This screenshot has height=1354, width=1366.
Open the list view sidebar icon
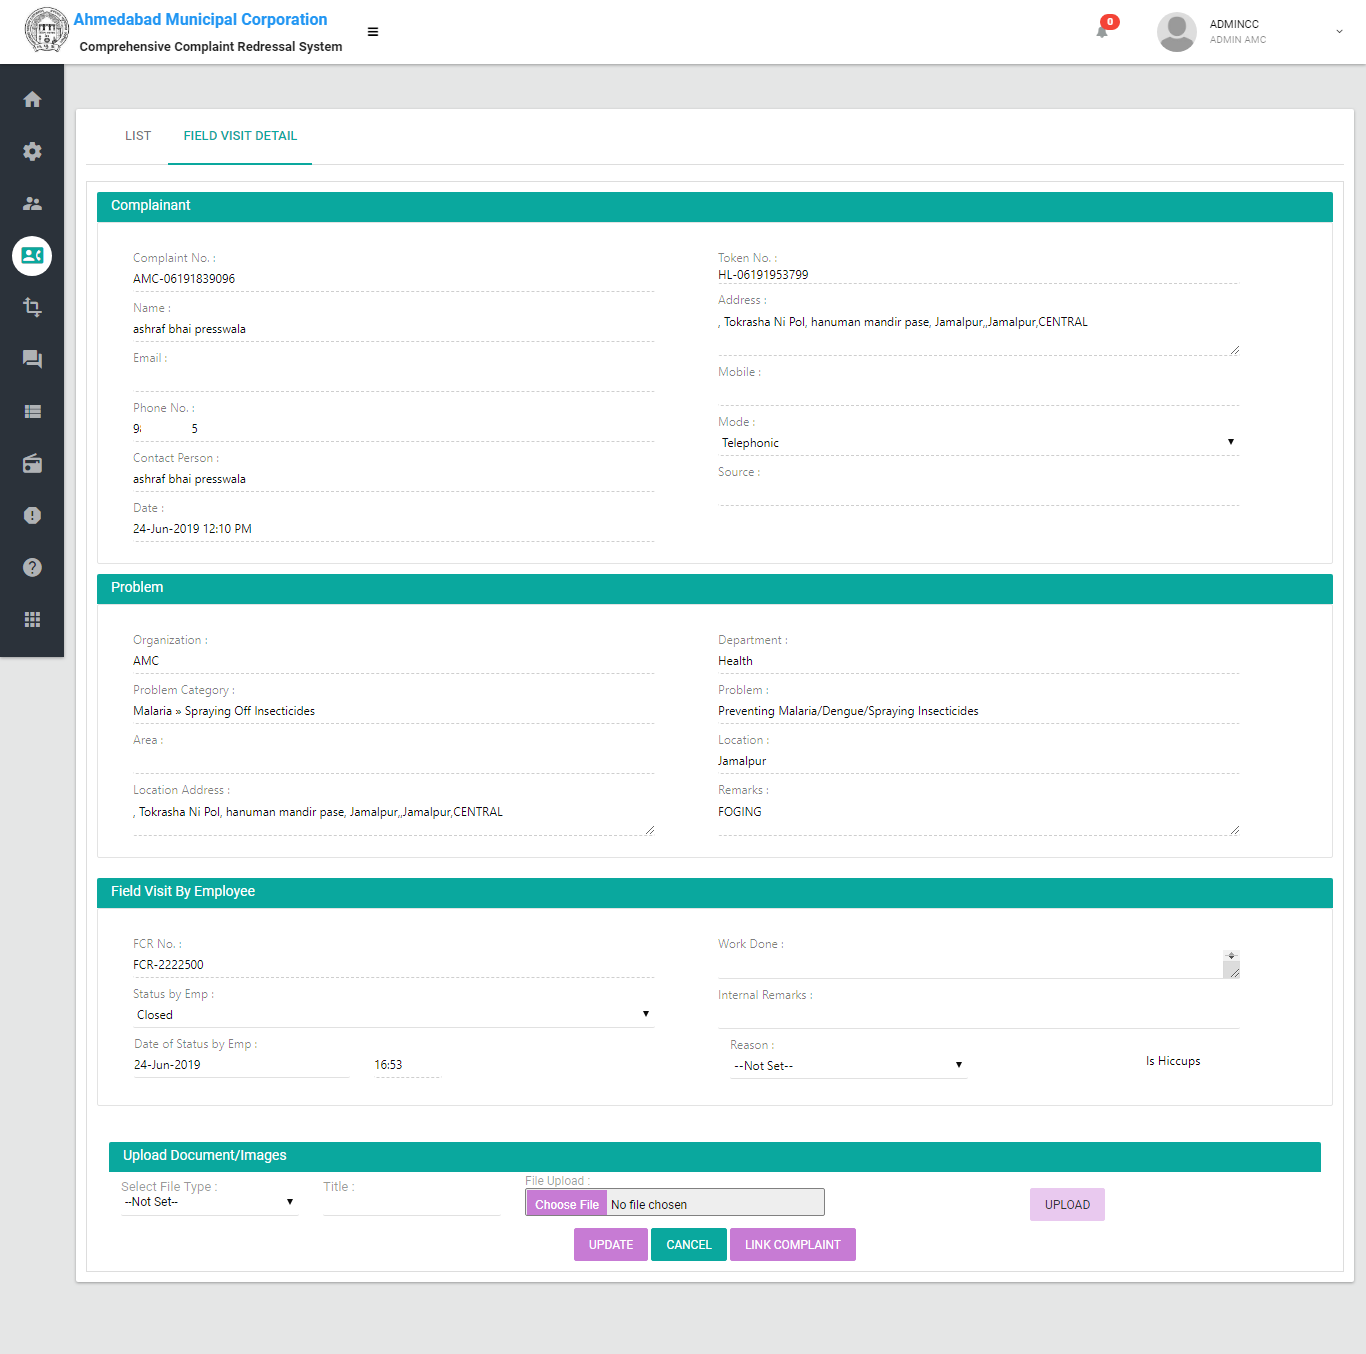32,411
